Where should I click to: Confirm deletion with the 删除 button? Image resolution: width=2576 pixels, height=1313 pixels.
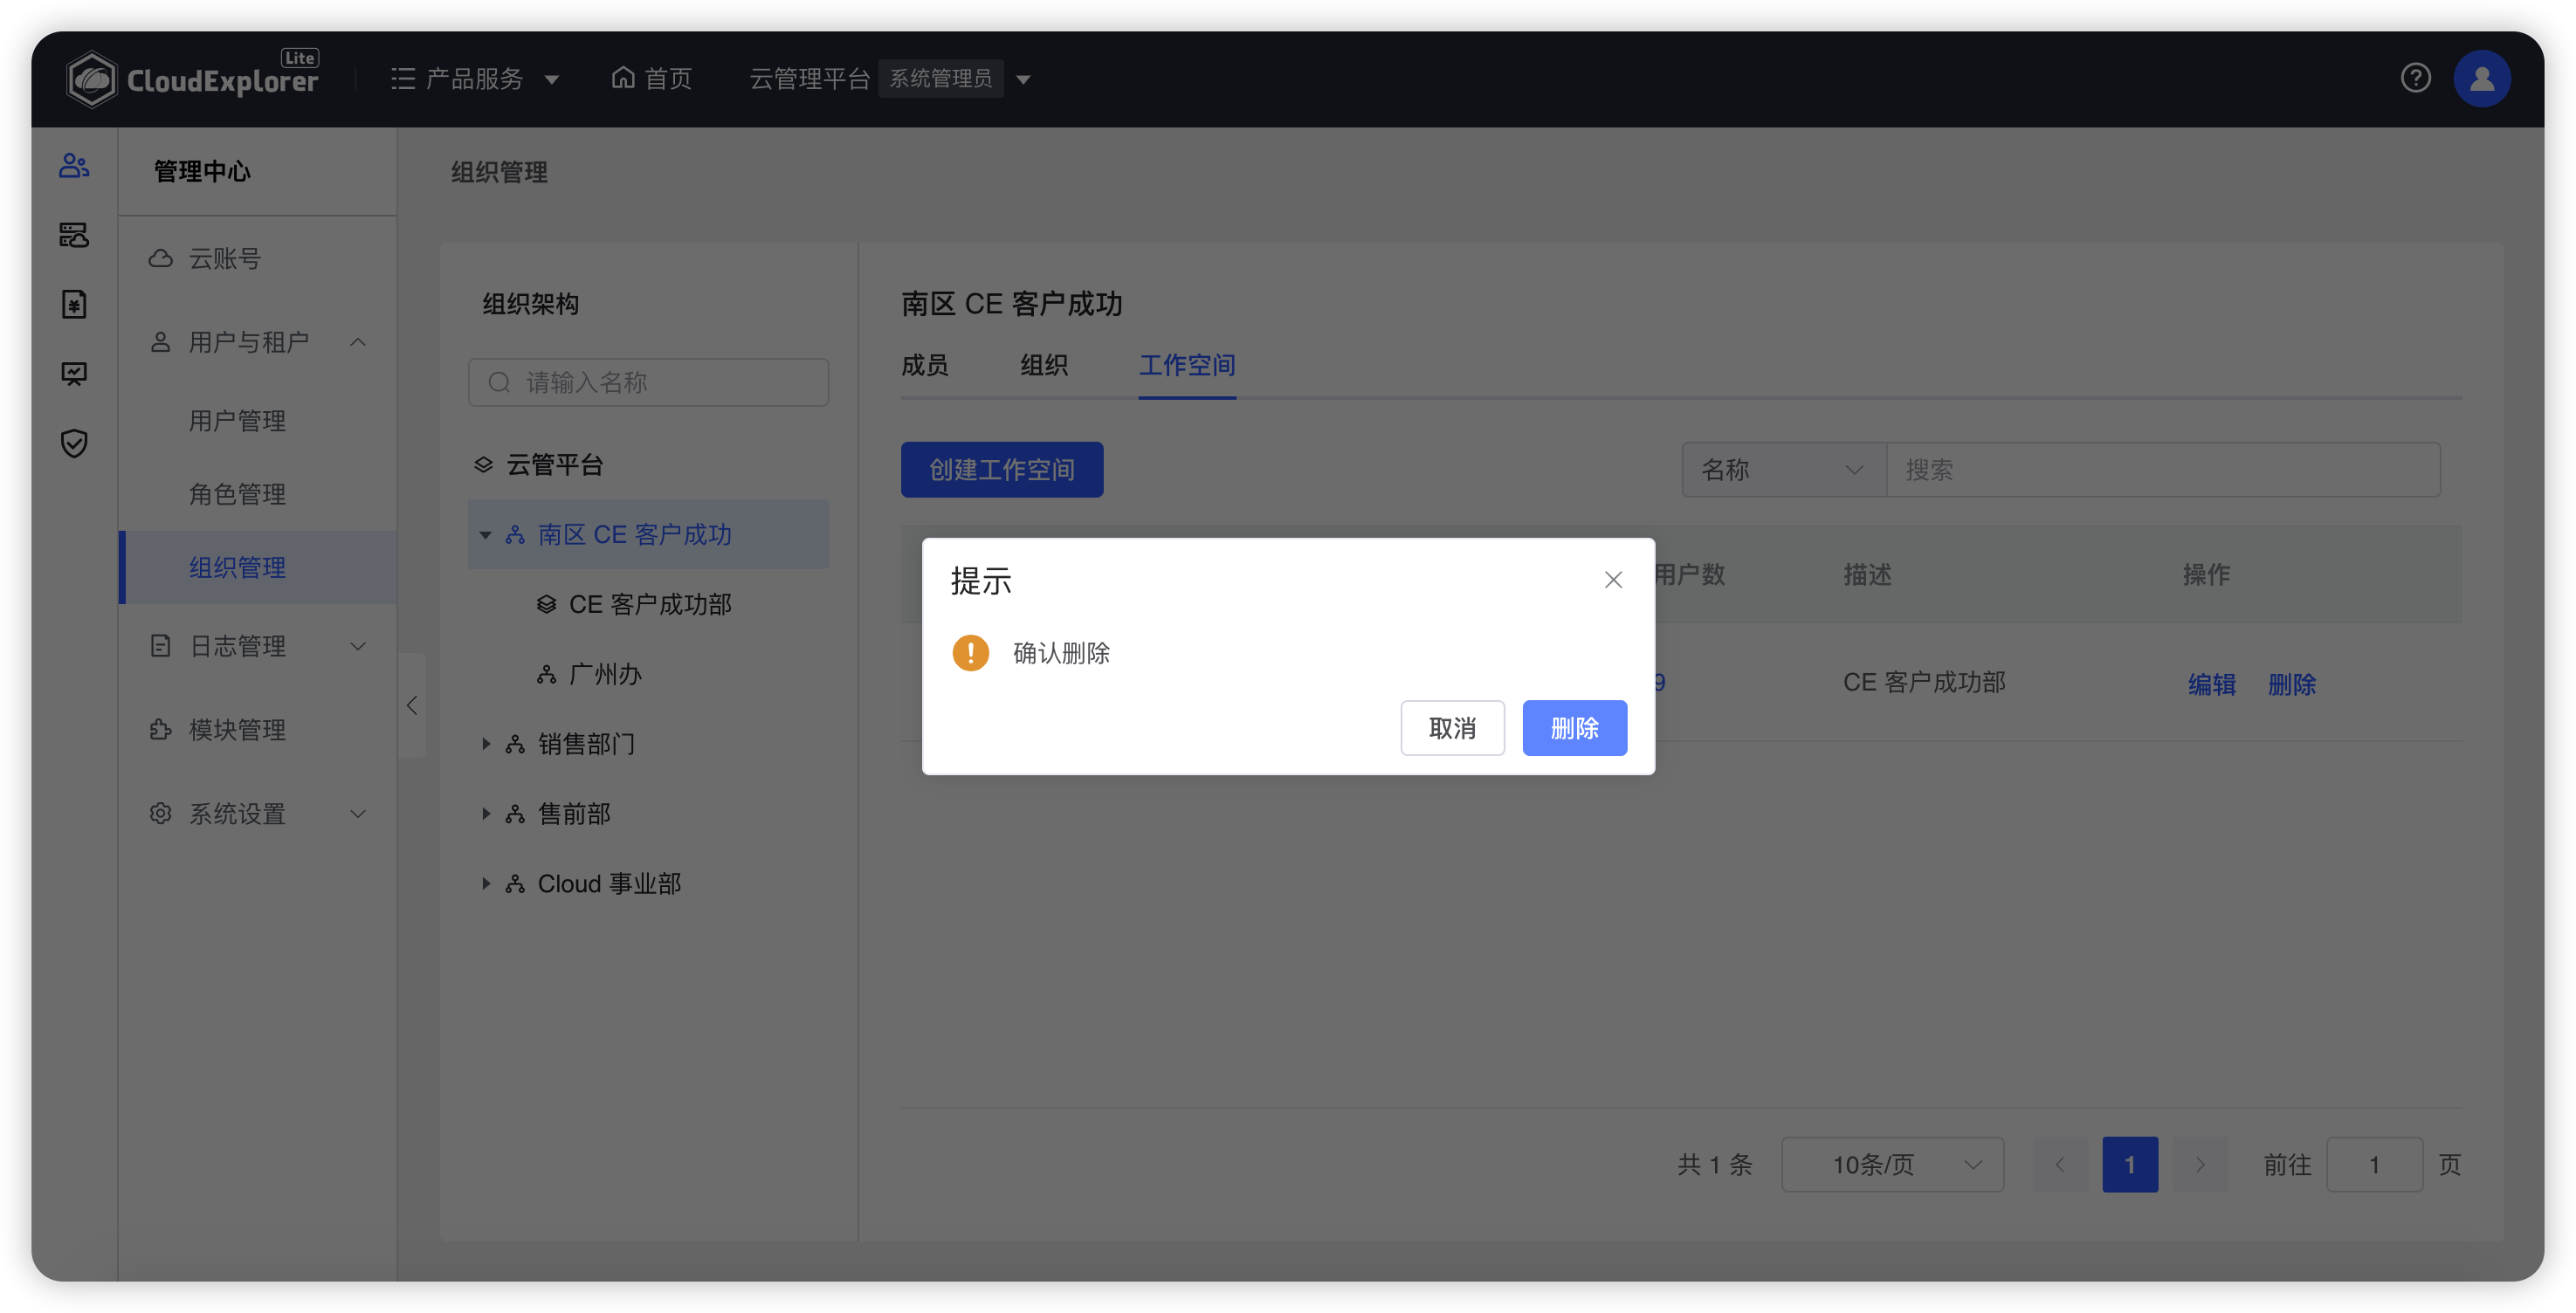pos(1574,728)
